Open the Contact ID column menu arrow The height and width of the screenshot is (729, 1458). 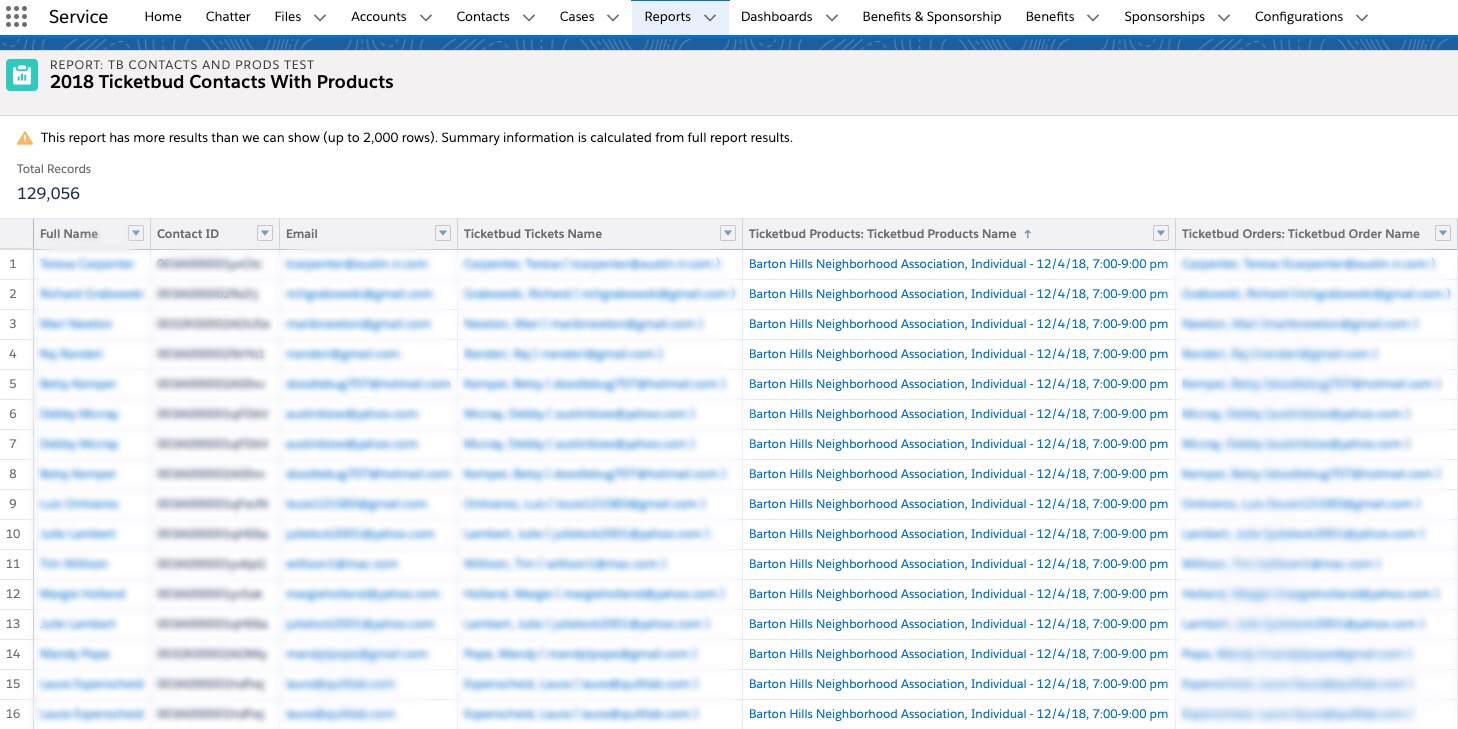[x=265, y=233]
